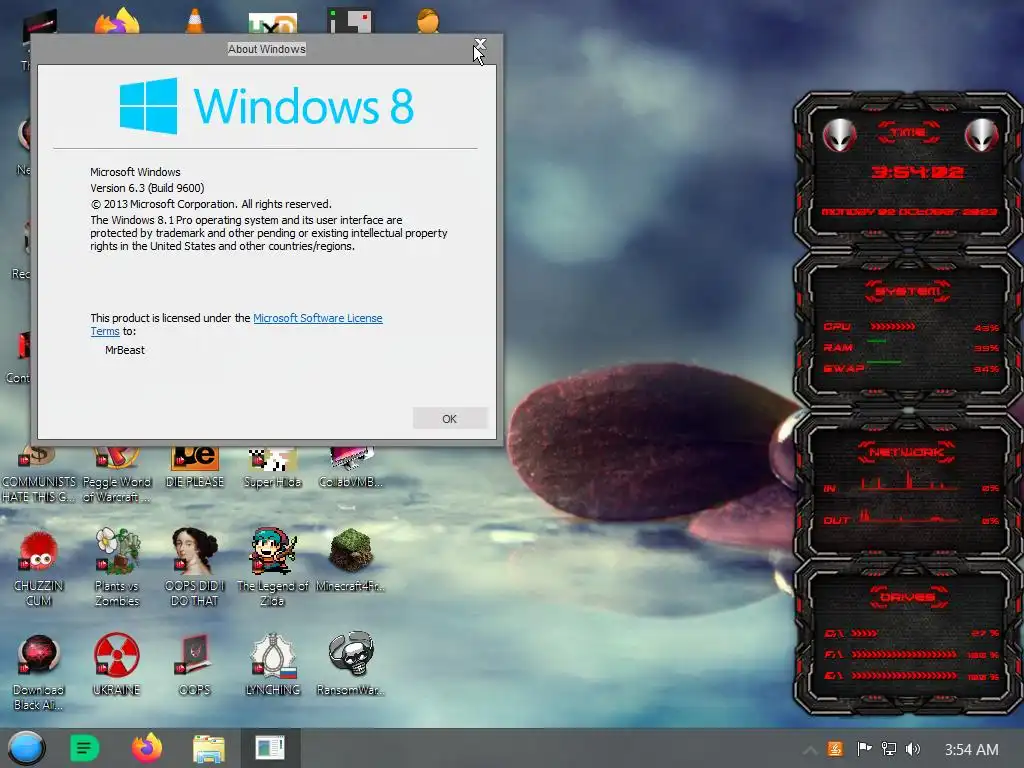
Task: Expand the hidden tray icons chevron
Action: point(810,750)
